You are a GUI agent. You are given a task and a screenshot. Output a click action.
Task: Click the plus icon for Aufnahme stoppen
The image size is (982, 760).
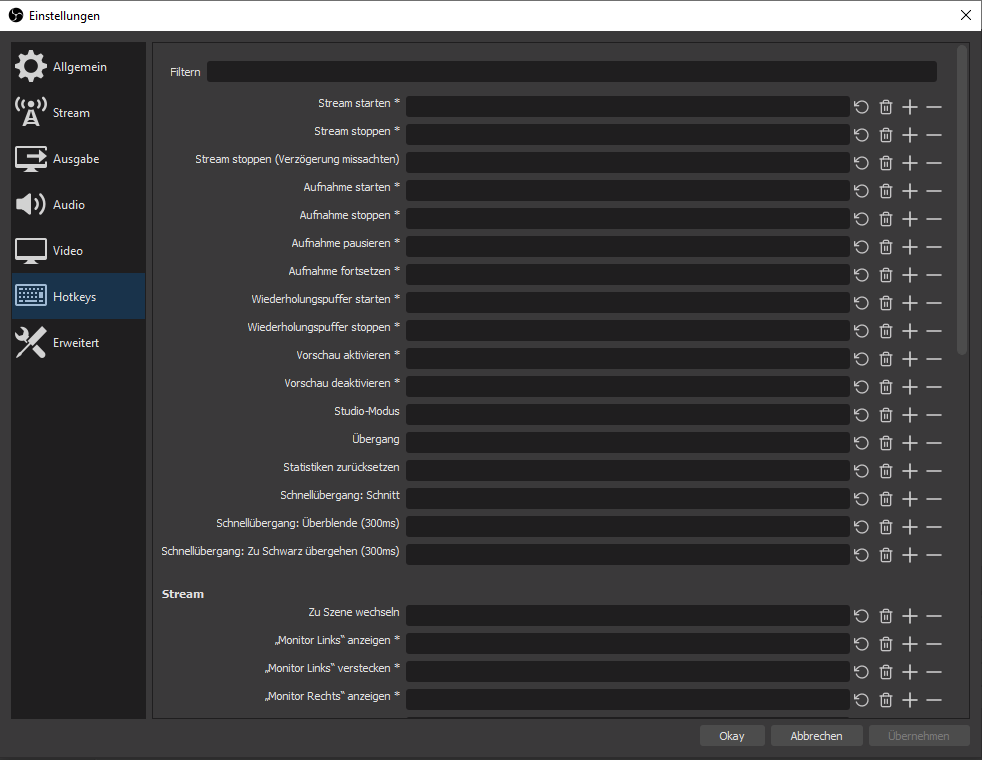point(909,219)
